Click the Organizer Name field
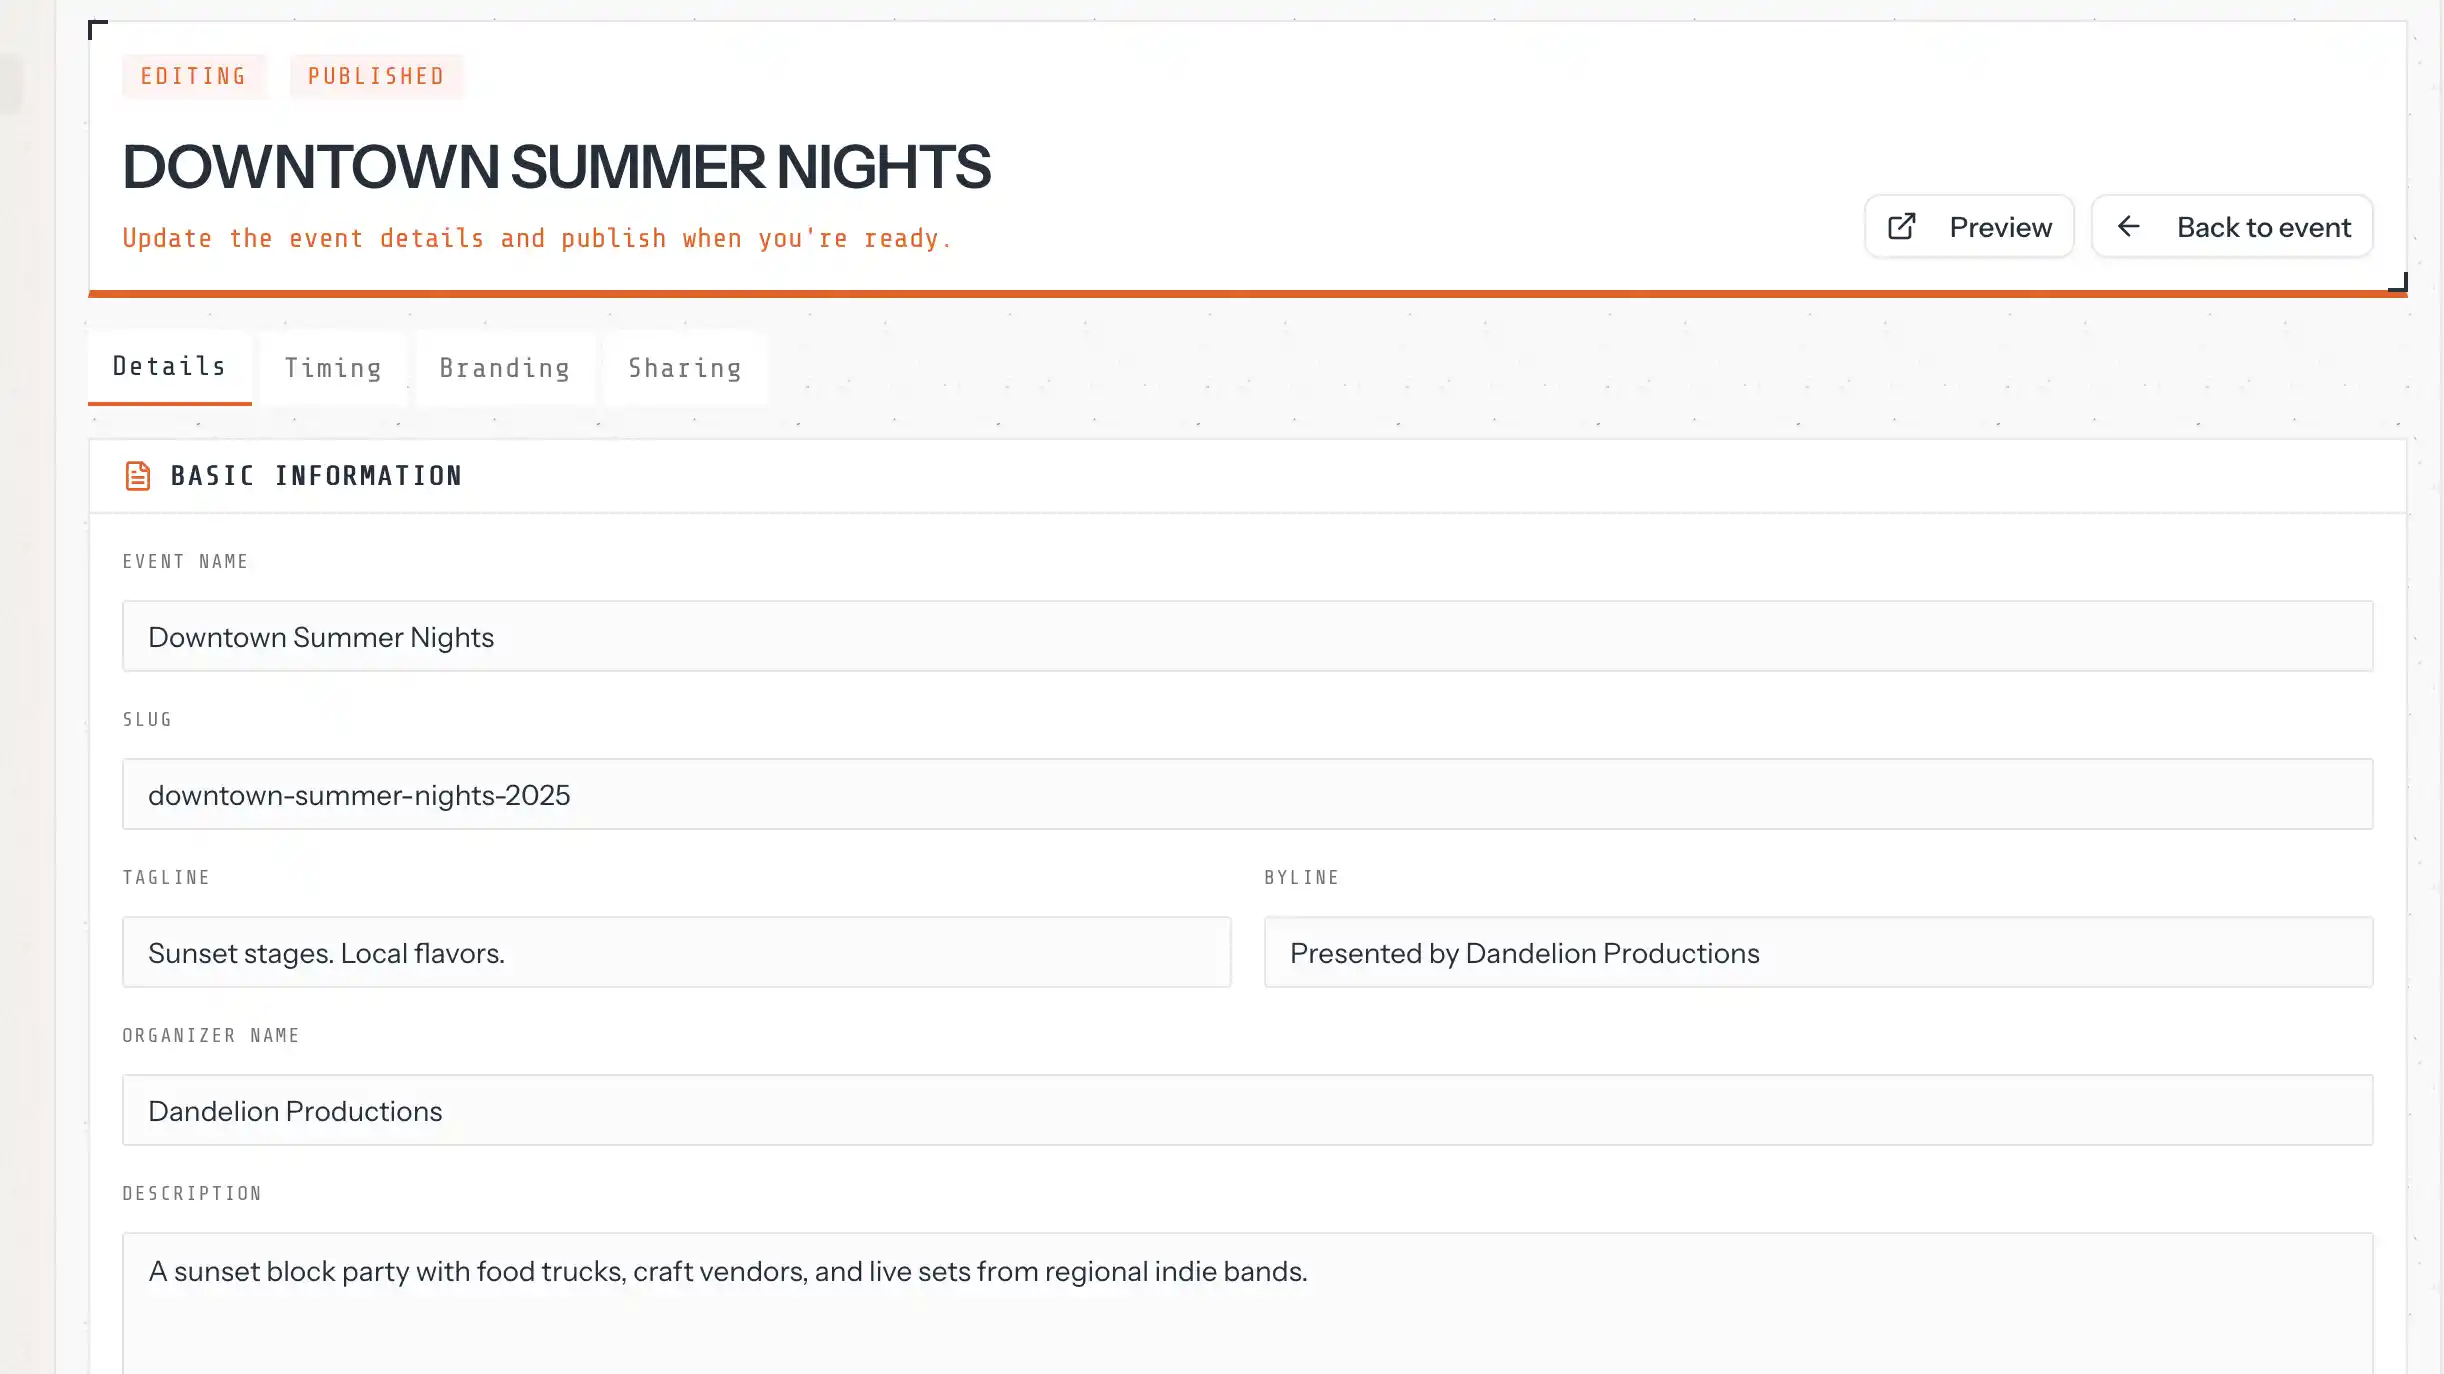 (x=1247, y=1111)
